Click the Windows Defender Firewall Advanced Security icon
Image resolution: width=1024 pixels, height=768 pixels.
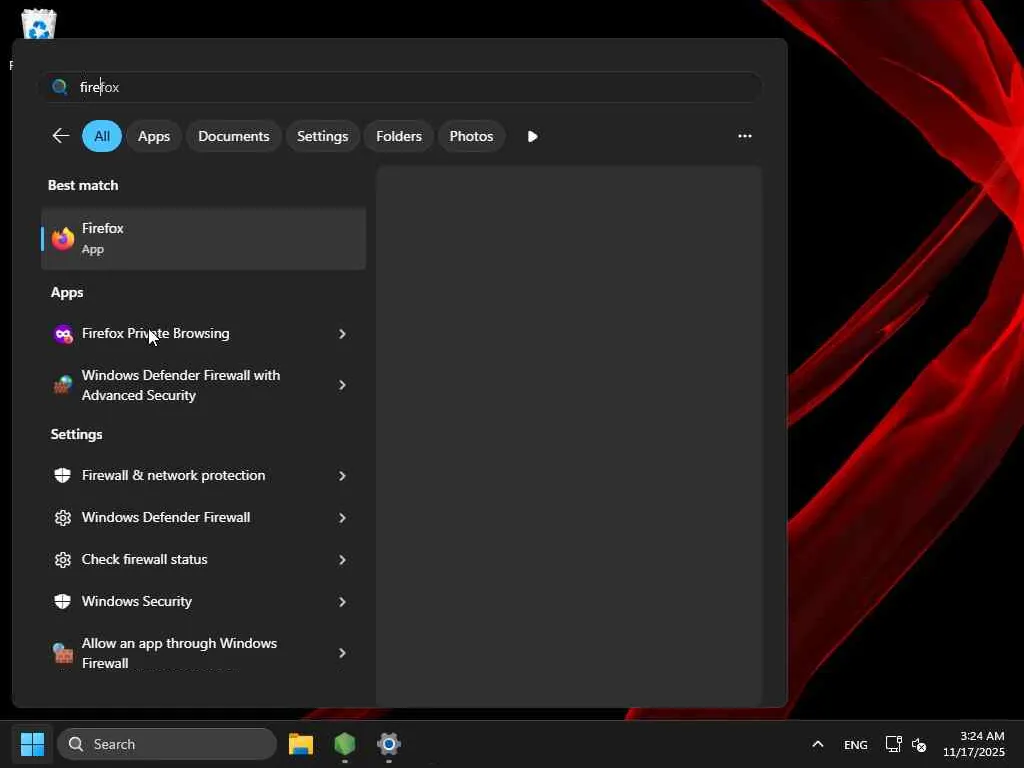63,385
